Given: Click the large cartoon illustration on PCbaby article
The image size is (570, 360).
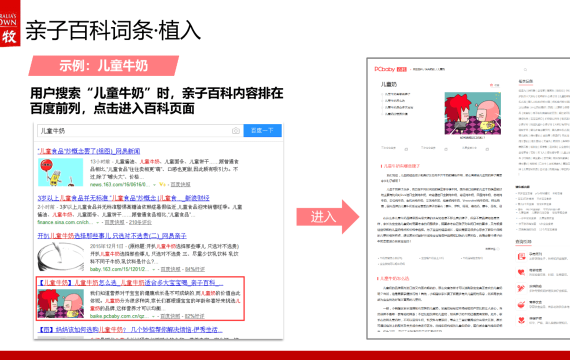Looking at the screenshot, I should [473, 113].
